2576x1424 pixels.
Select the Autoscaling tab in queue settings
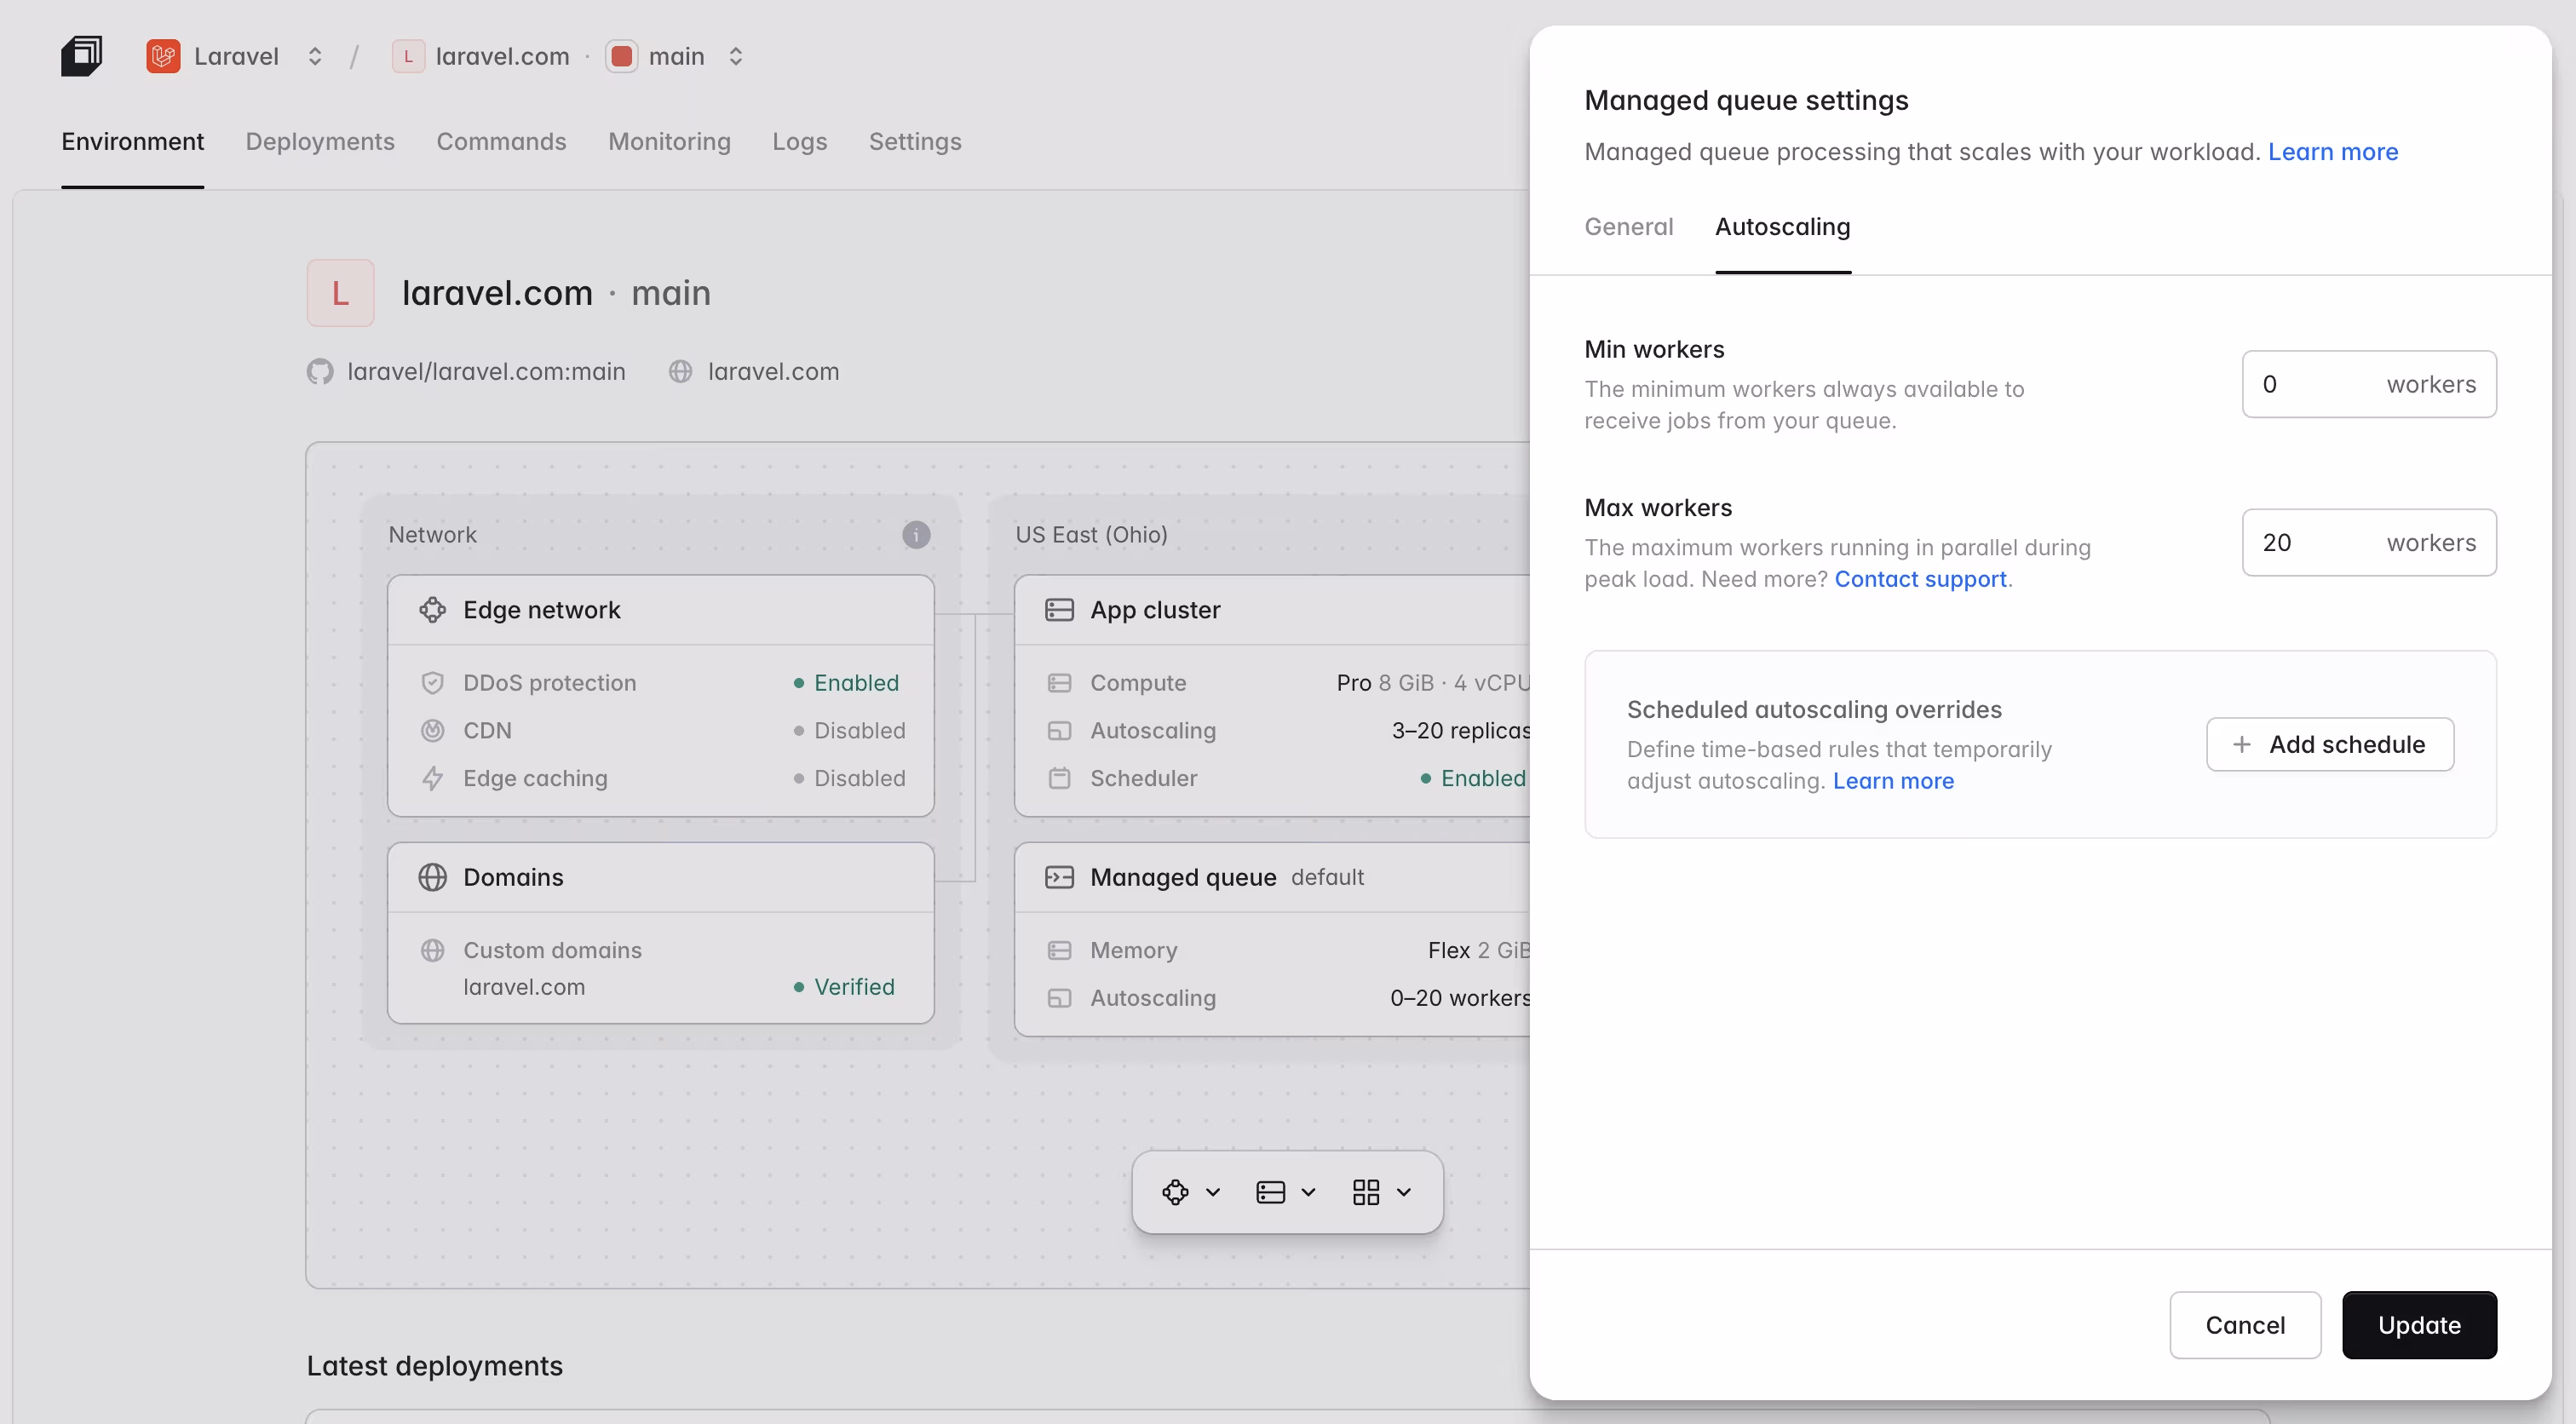(x=1782, y=227)
